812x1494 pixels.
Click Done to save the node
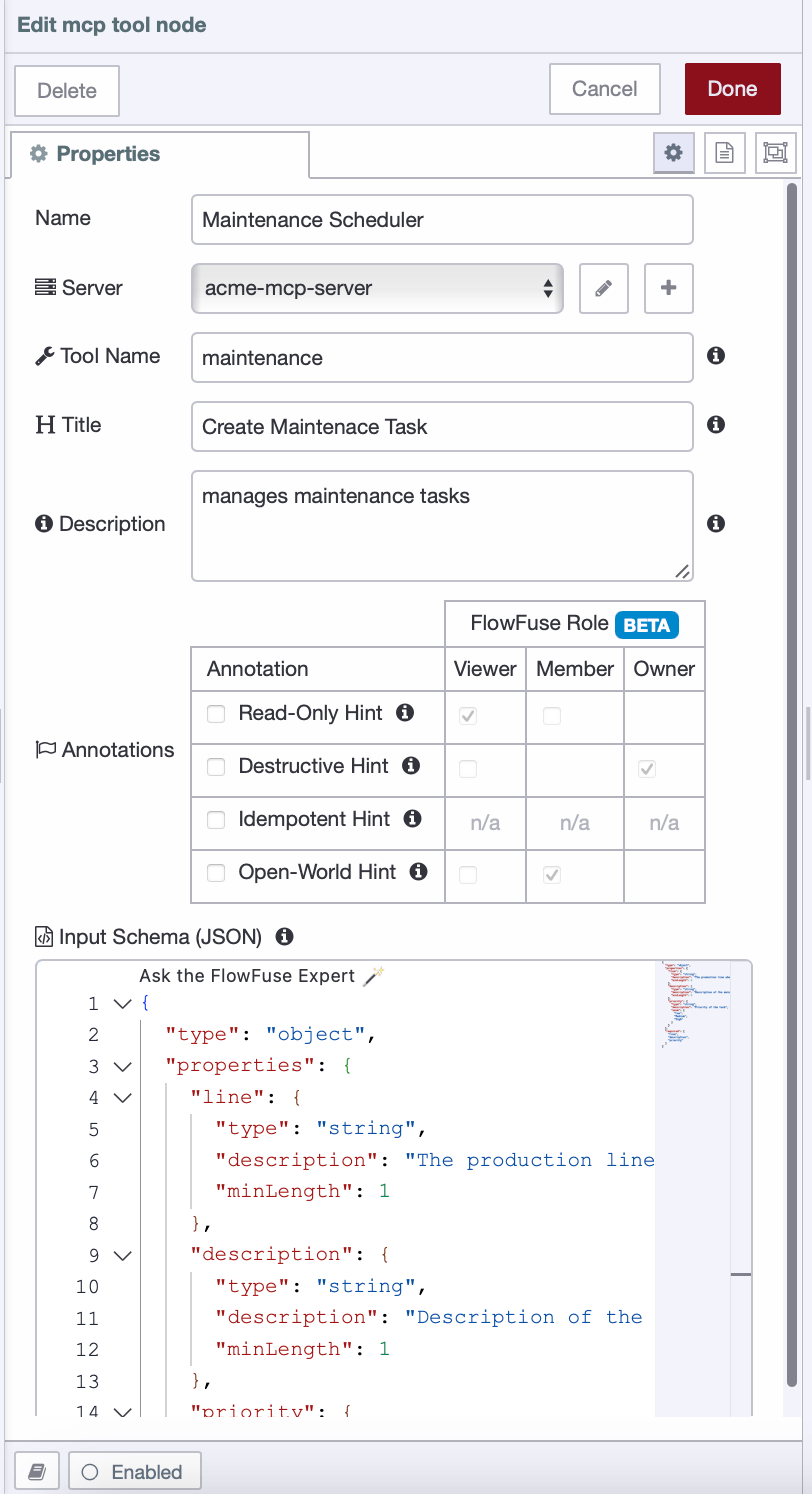[732, 89]
